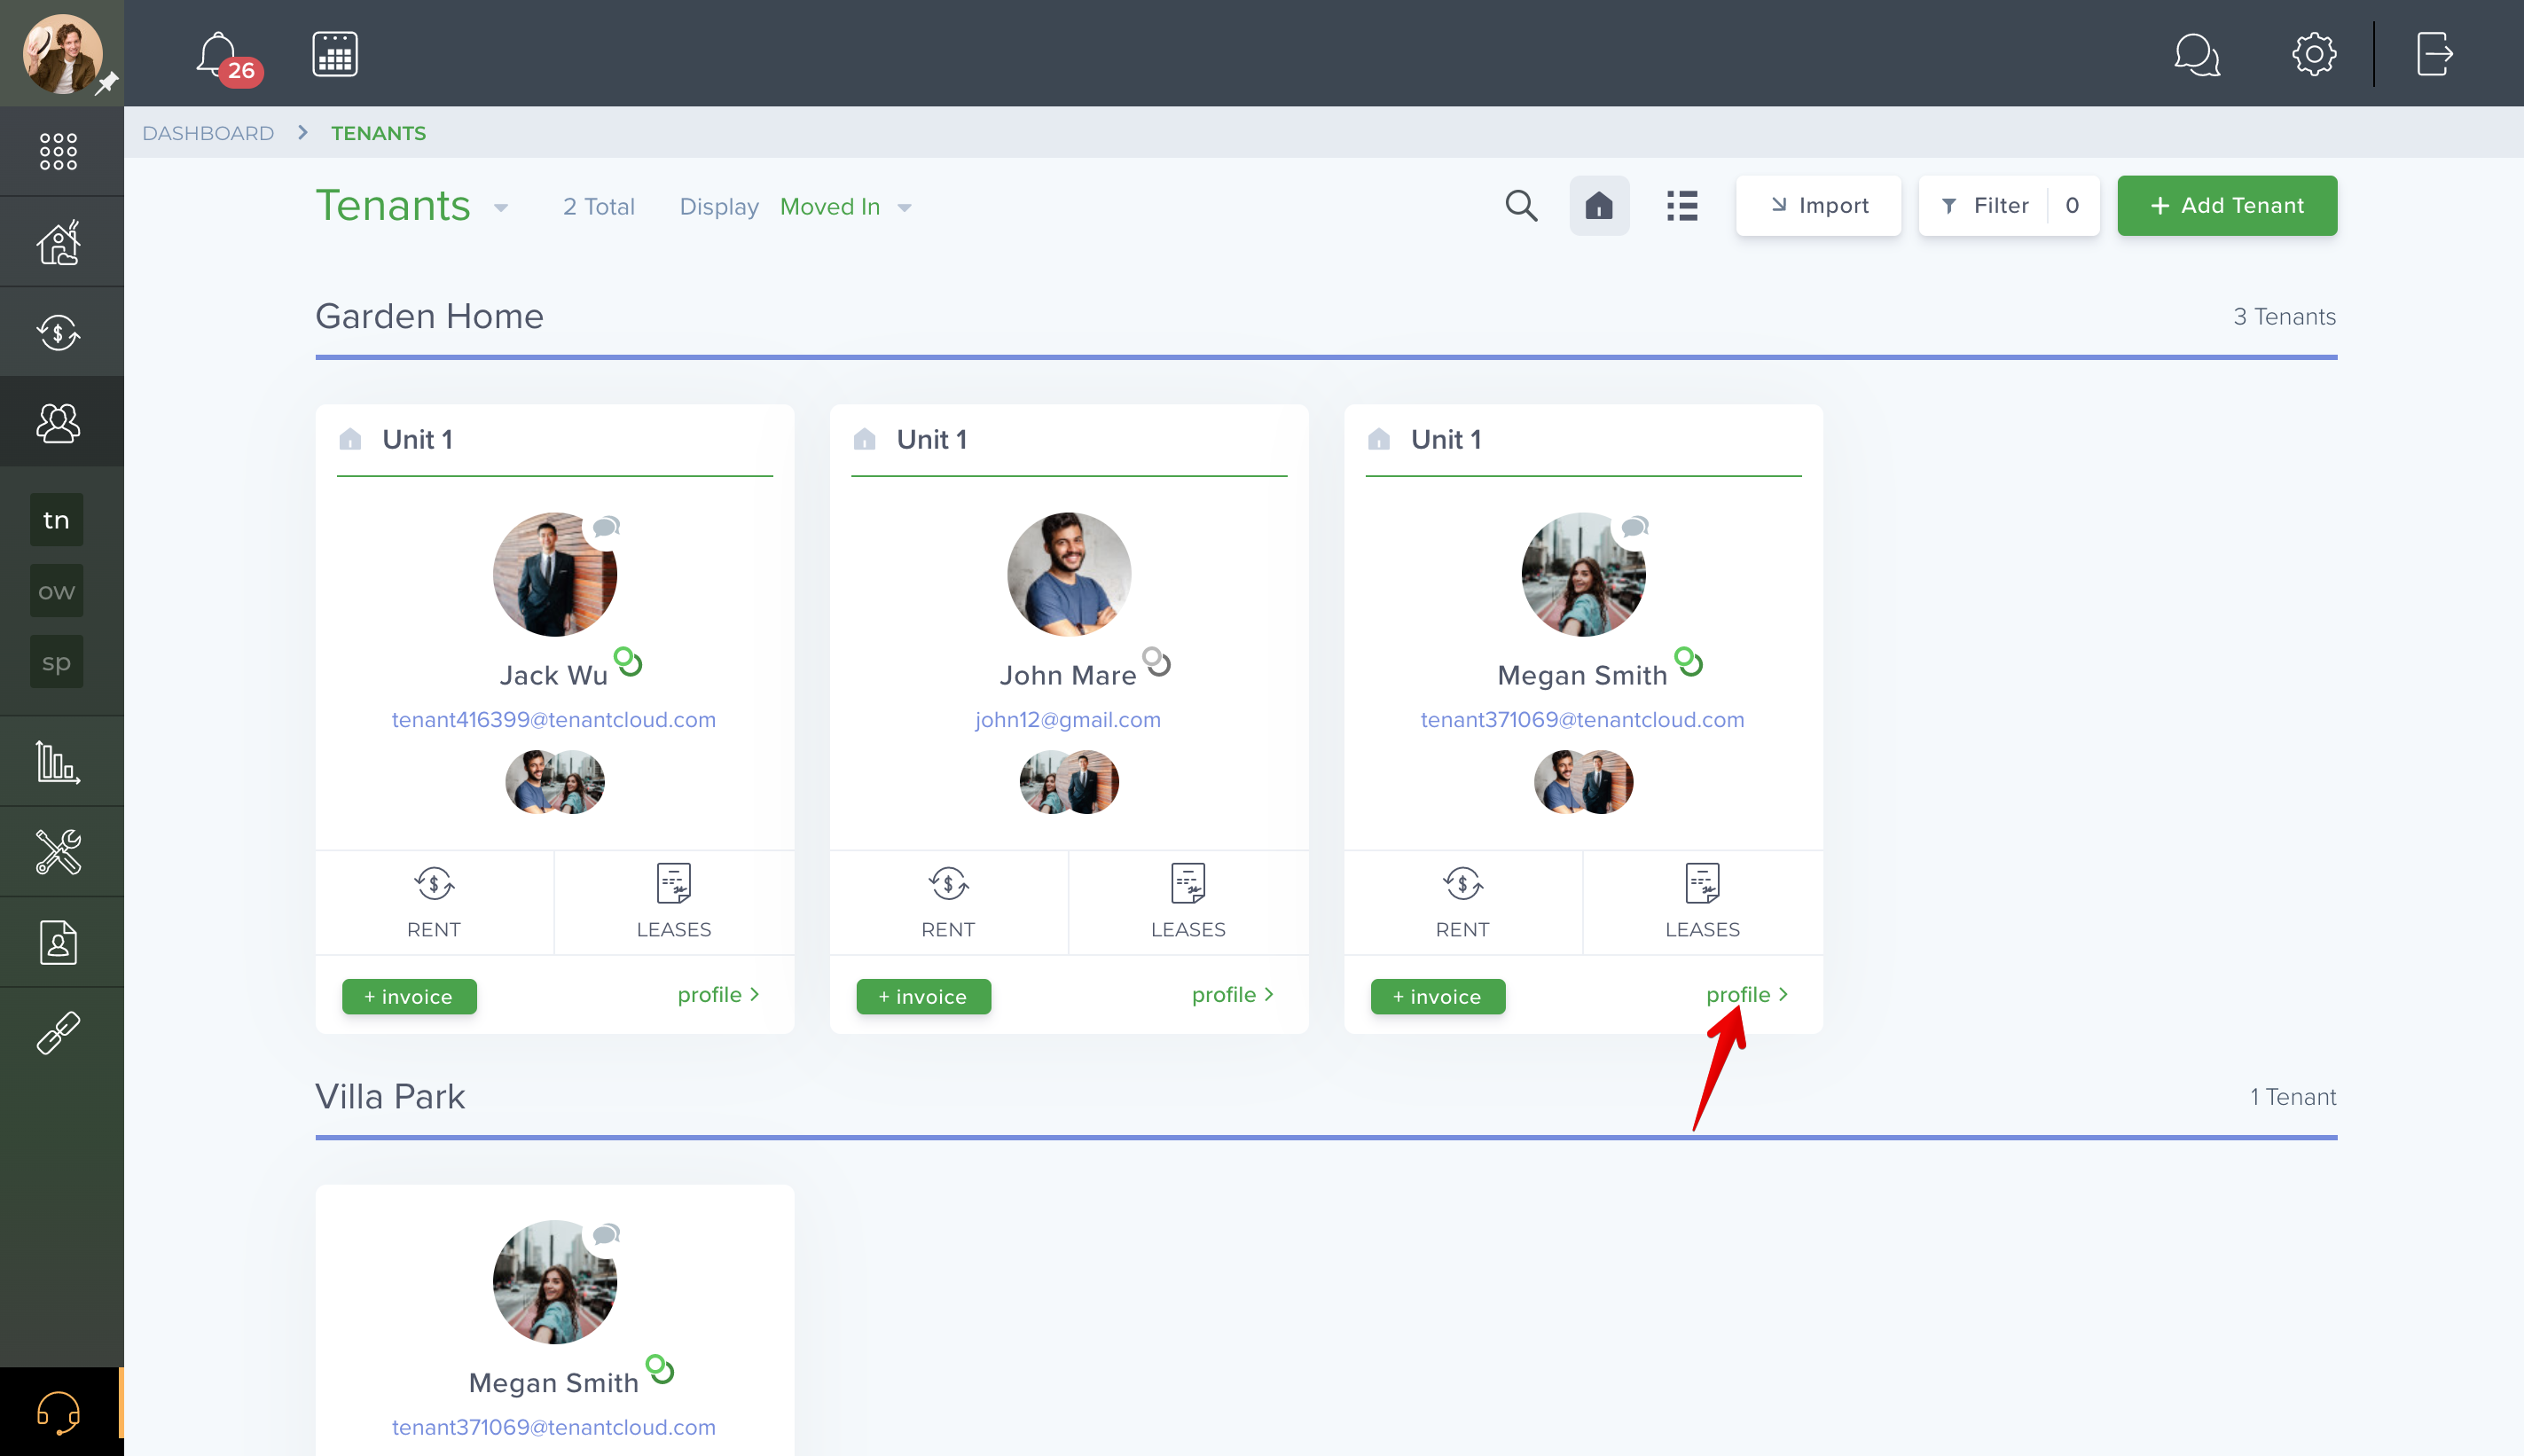The height and width of the screenshot is (1456, 2524).
Task: Open the maintenance tools icon in sidebar
Action: [x=58, y=852]
